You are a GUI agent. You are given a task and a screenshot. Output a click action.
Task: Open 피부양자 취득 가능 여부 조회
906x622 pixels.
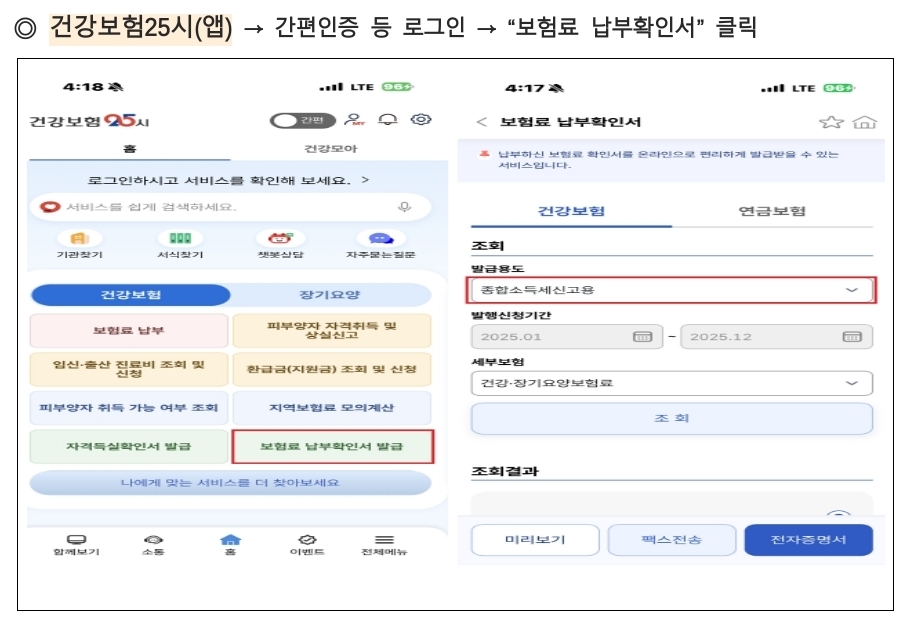[x=129, y=408]
